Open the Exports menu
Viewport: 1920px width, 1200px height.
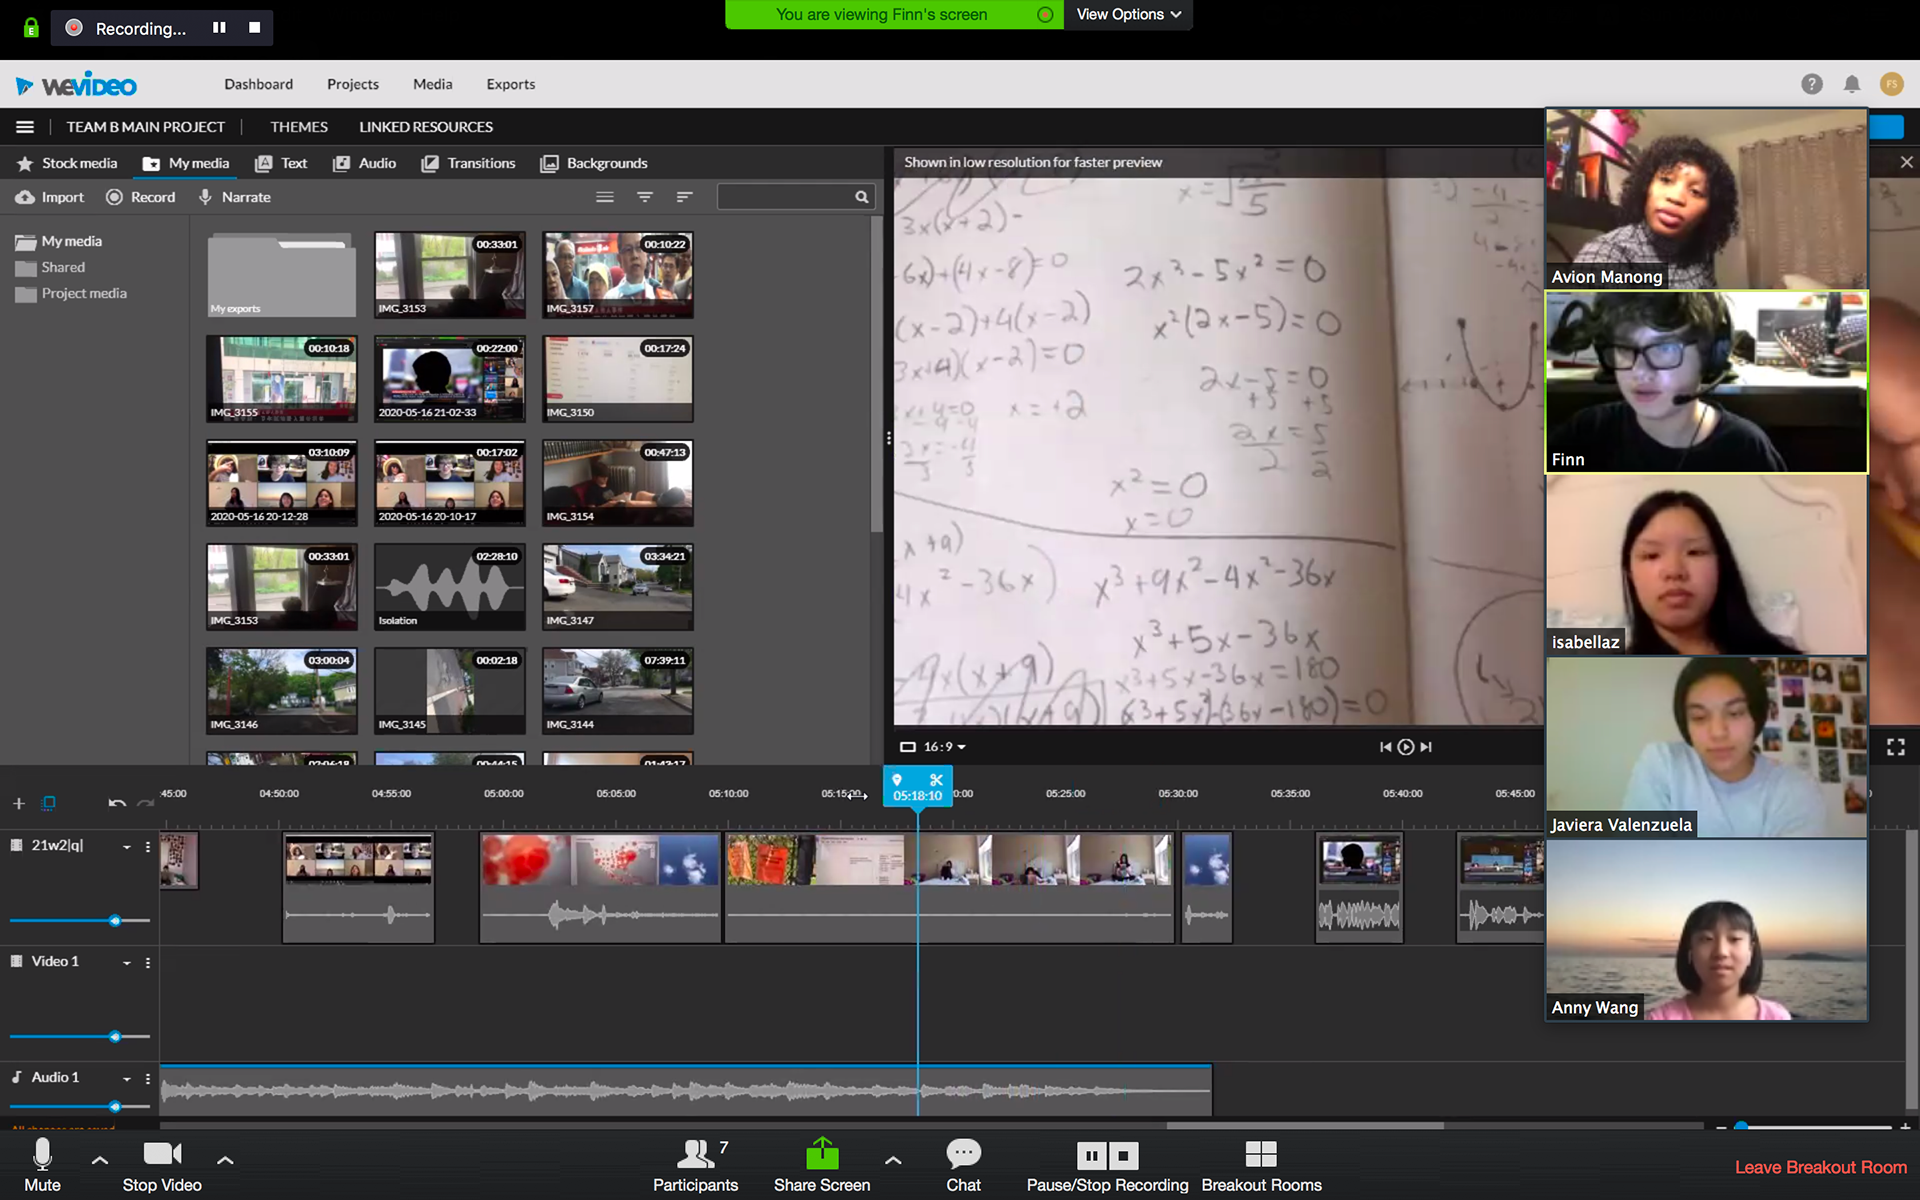(510, 84)
